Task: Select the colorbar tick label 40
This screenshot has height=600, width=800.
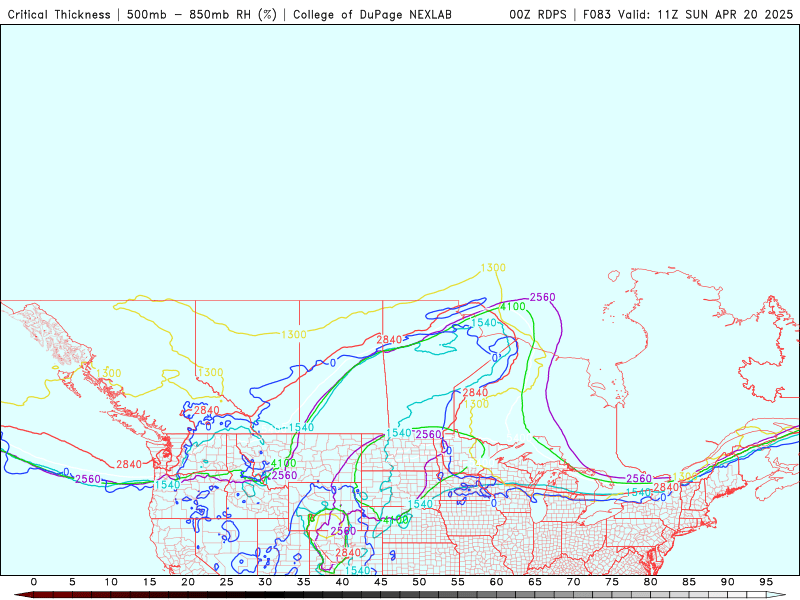Action: coord(342,582)
